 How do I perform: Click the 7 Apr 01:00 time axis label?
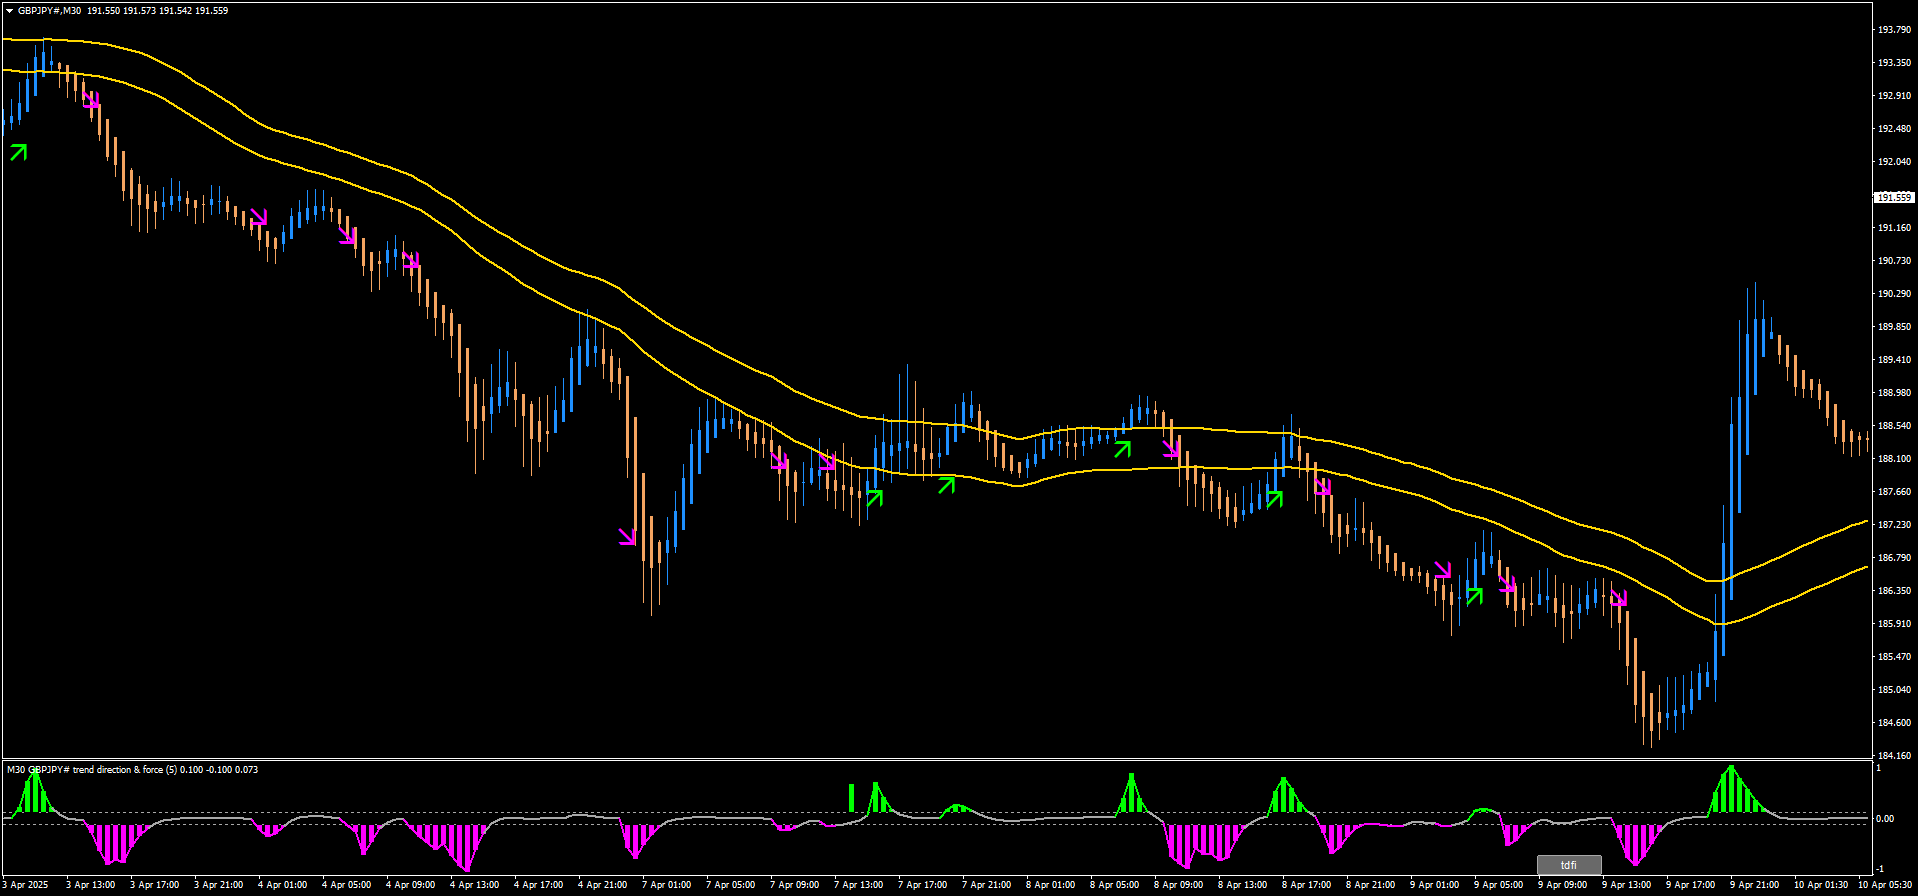[x=666, y=885]
